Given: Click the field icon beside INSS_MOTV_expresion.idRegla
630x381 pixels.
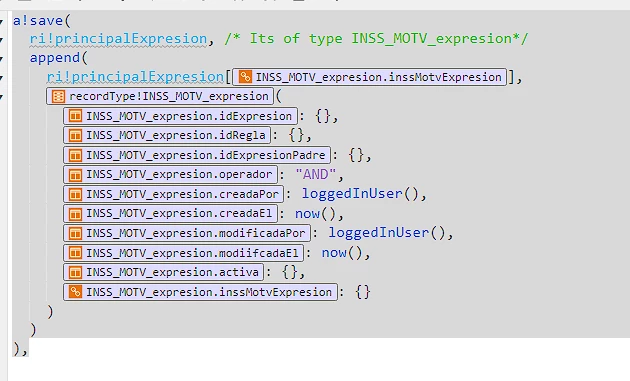Looking at the screenshot, I should point(75,135).
